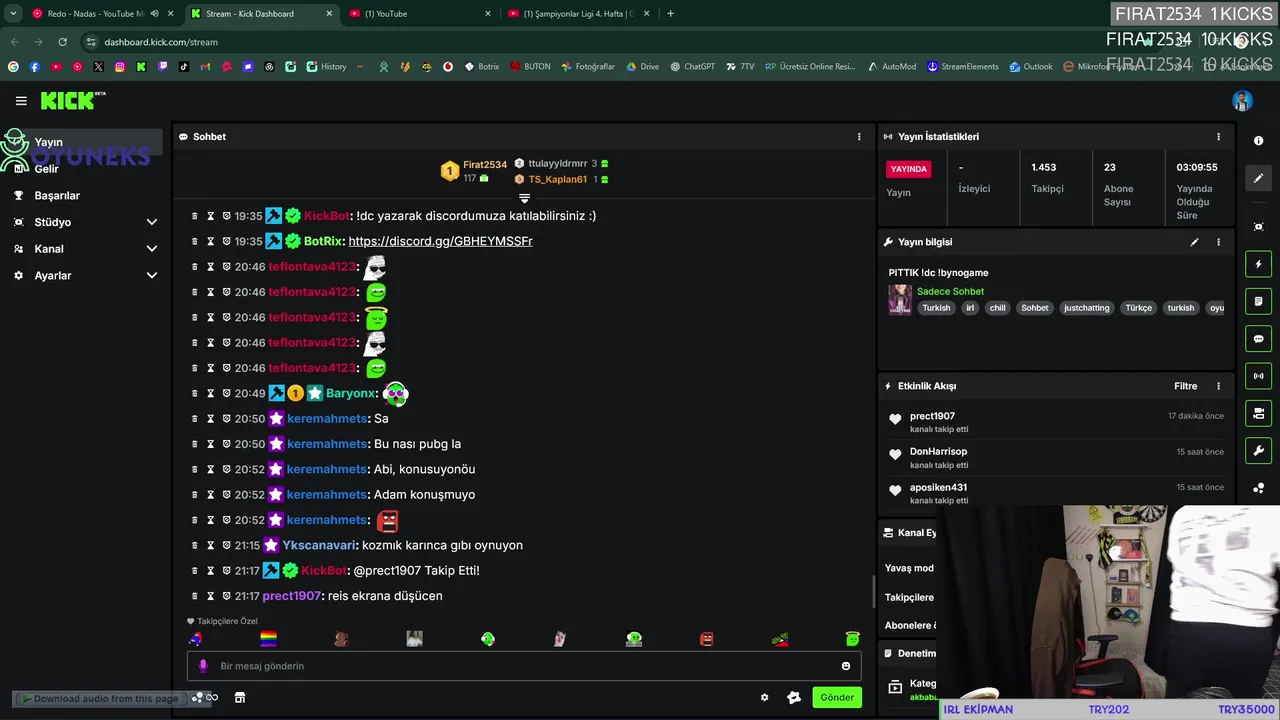Toggle the chat bubble panel icon
Viewport: 1280px width, 720px height.
1258,339
